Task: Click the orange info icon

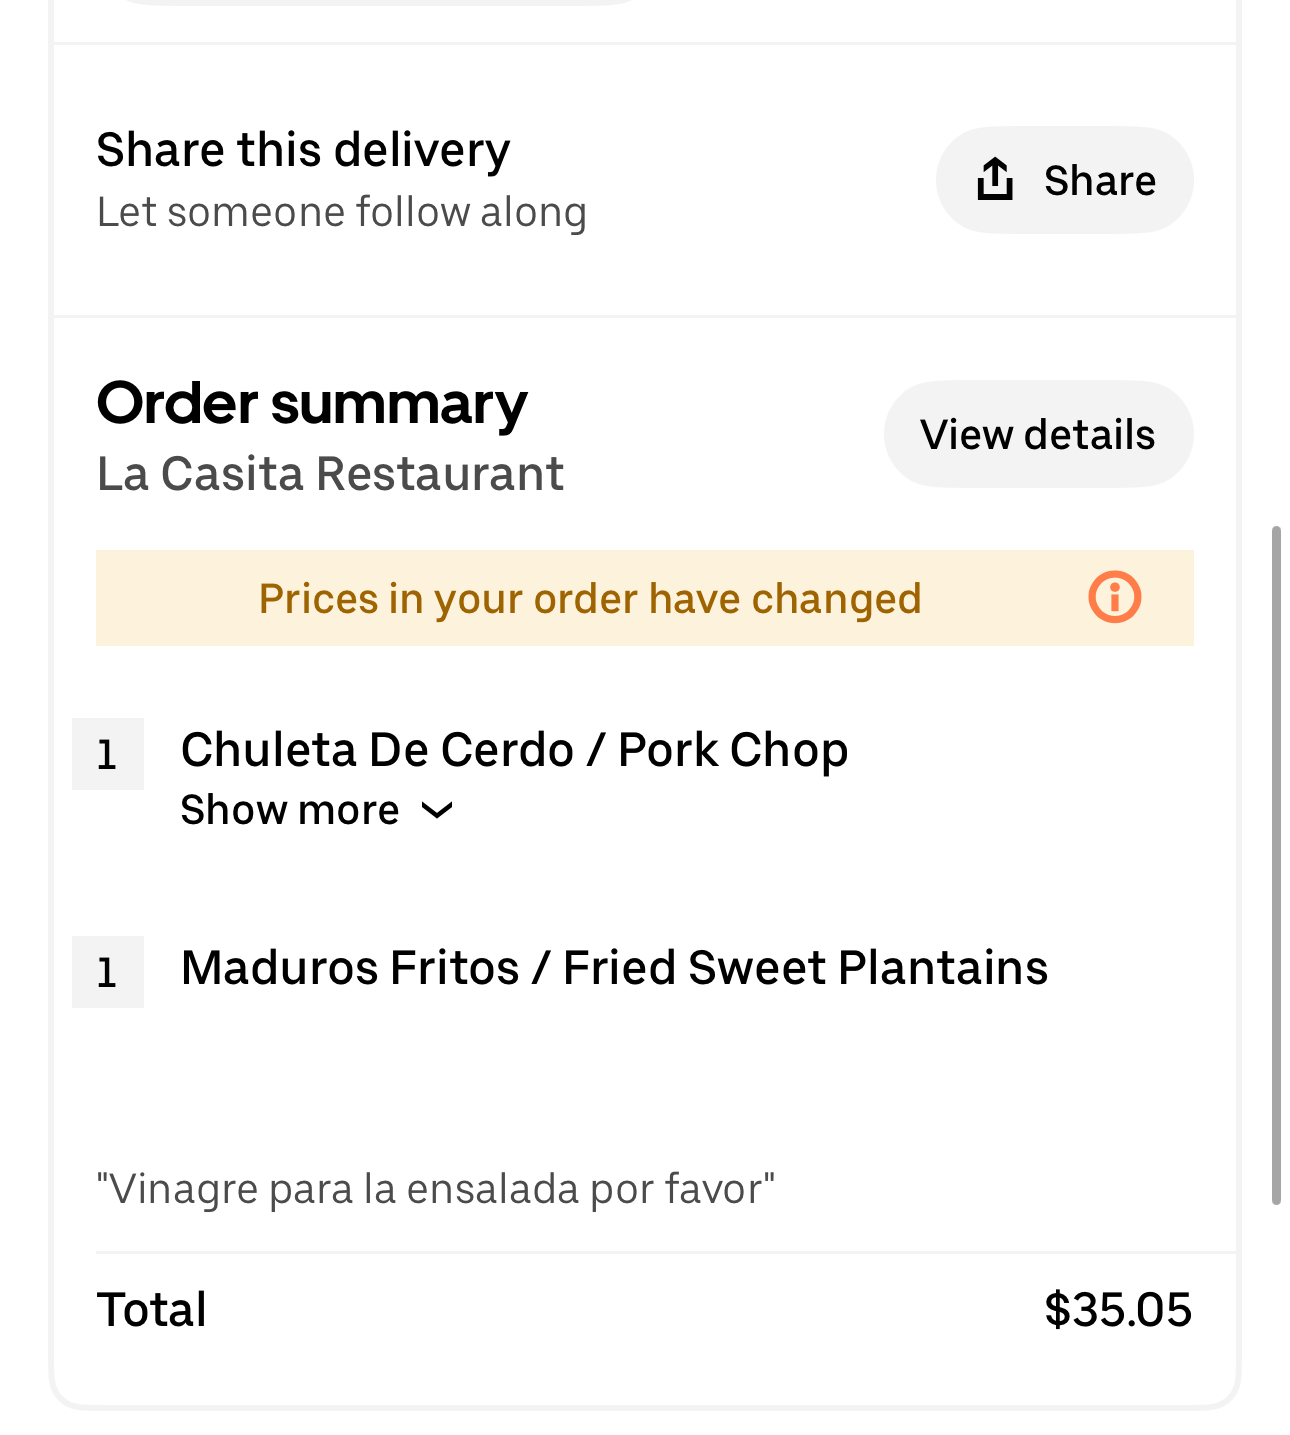Action: click(x=1114, y=598)
